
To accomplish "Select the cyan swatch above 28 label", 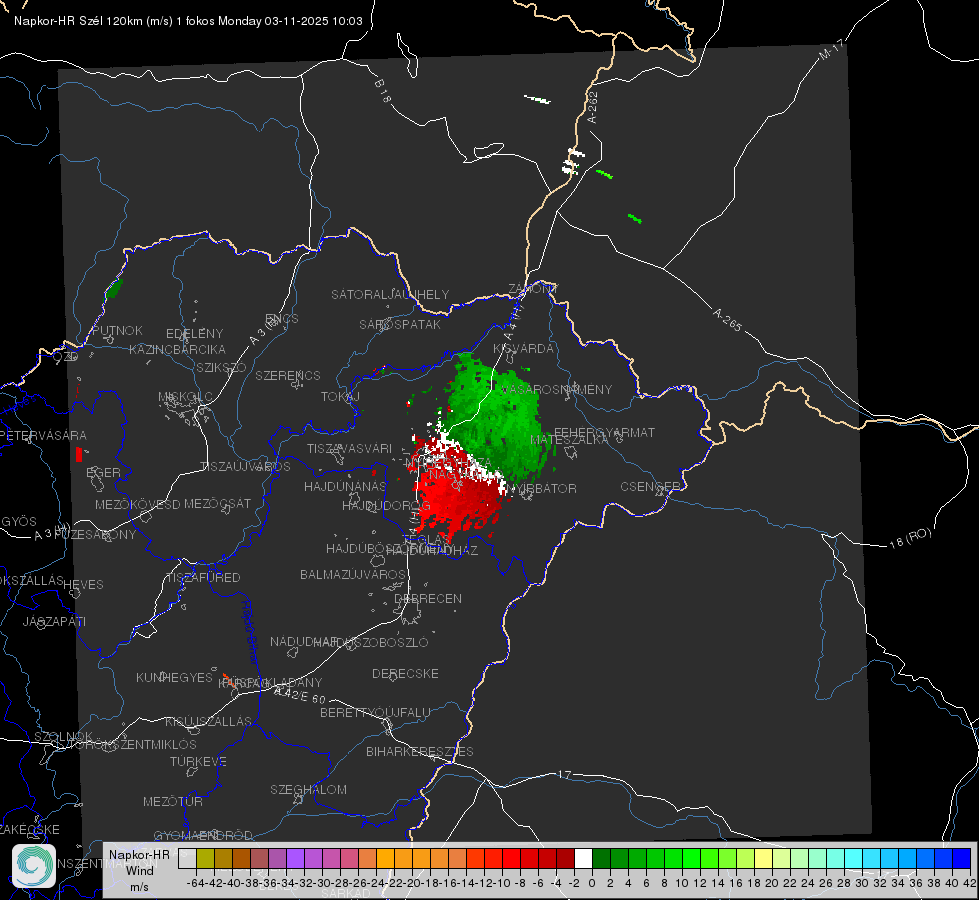I will [x=853, y=858].
